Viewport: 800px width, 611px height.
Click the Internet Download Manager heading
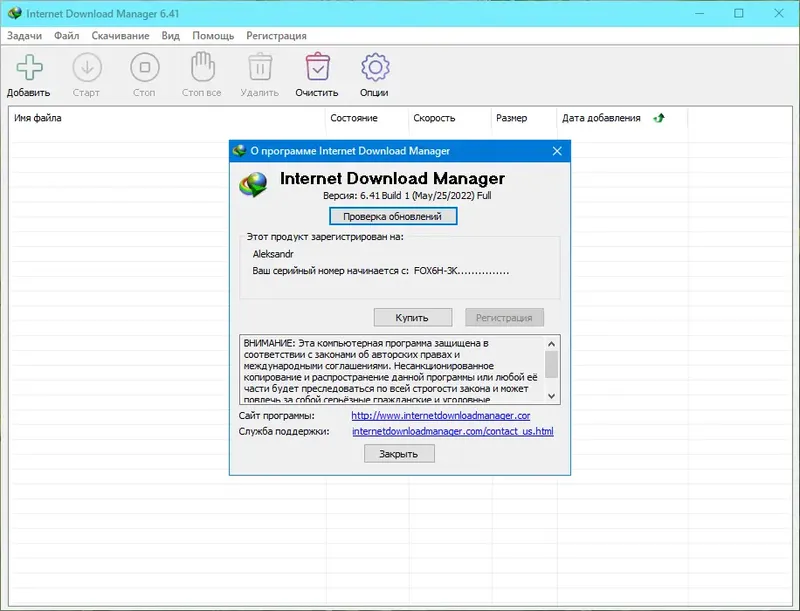click(x=392, y=179)
